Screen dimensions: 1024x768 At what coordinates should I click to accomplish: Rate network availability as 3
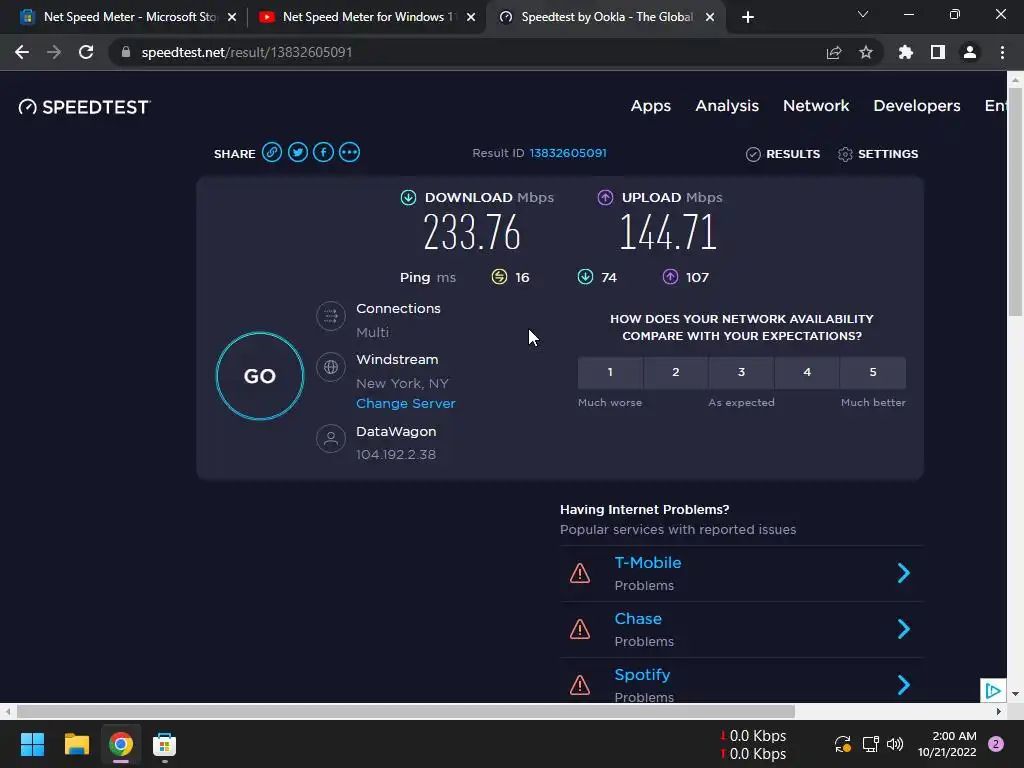click(741, 372)
